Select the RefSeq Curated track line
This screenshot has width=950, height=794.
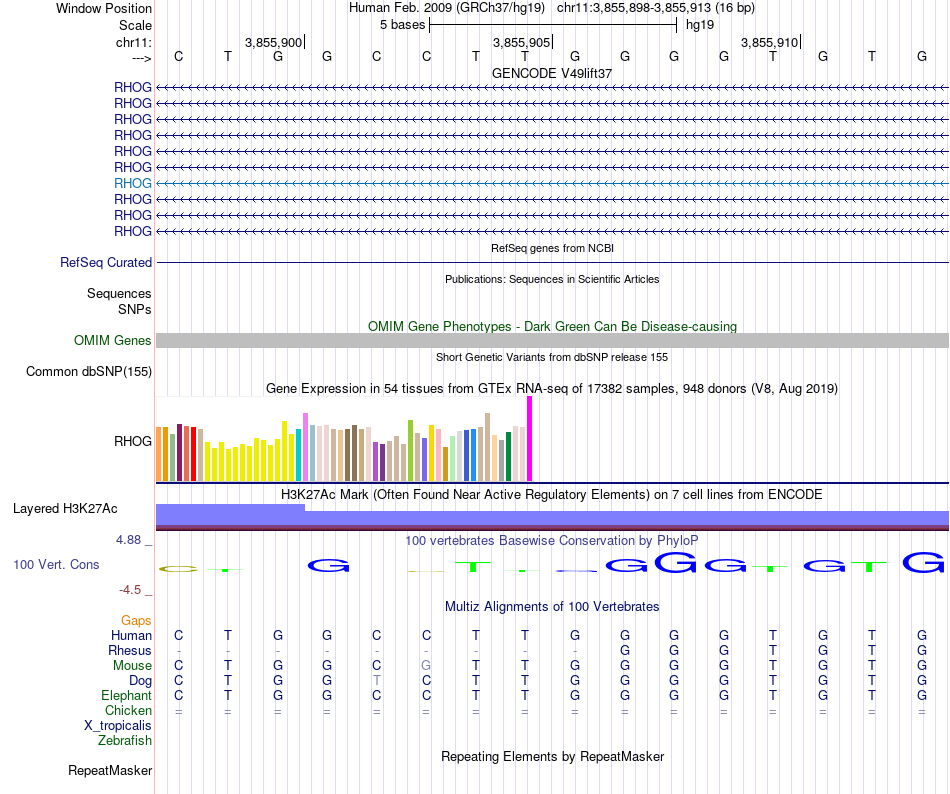tap(552, 262)
